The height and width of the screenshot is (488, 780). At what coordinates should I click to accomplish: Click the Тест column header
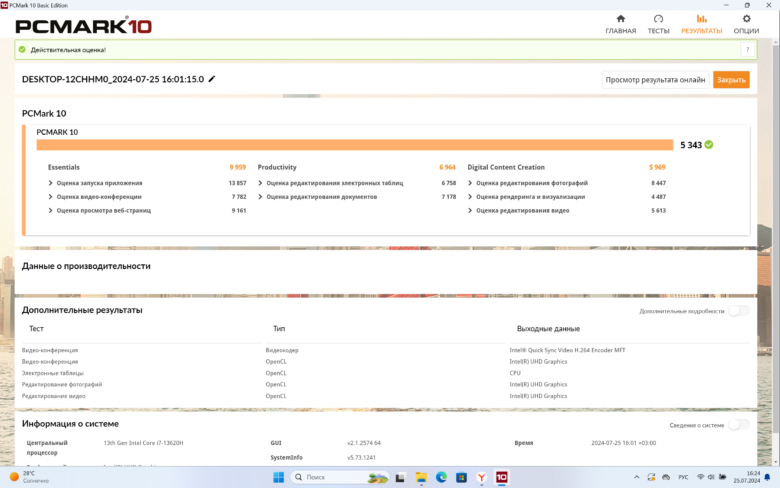(x=36, y=329)
